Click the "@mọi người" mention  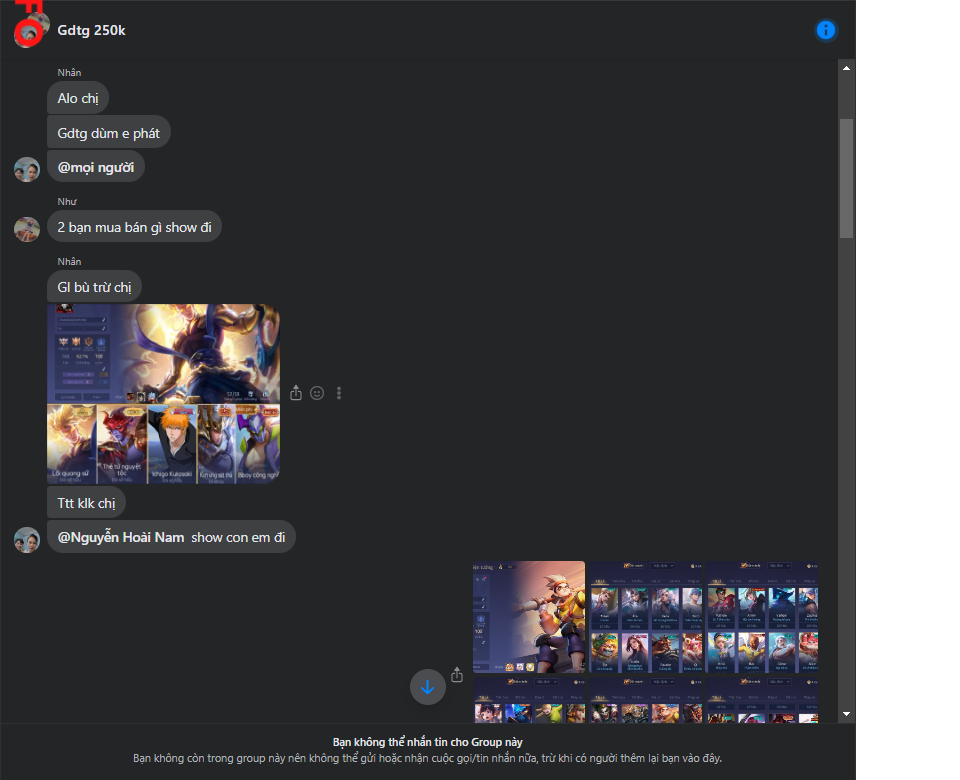[96, 167]
